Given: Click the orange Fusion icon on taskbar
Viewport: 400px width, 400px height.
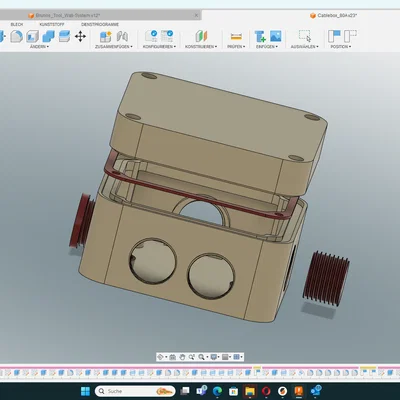Looking at the screenshot, I should pyautogui.click(x=298, y=391).
